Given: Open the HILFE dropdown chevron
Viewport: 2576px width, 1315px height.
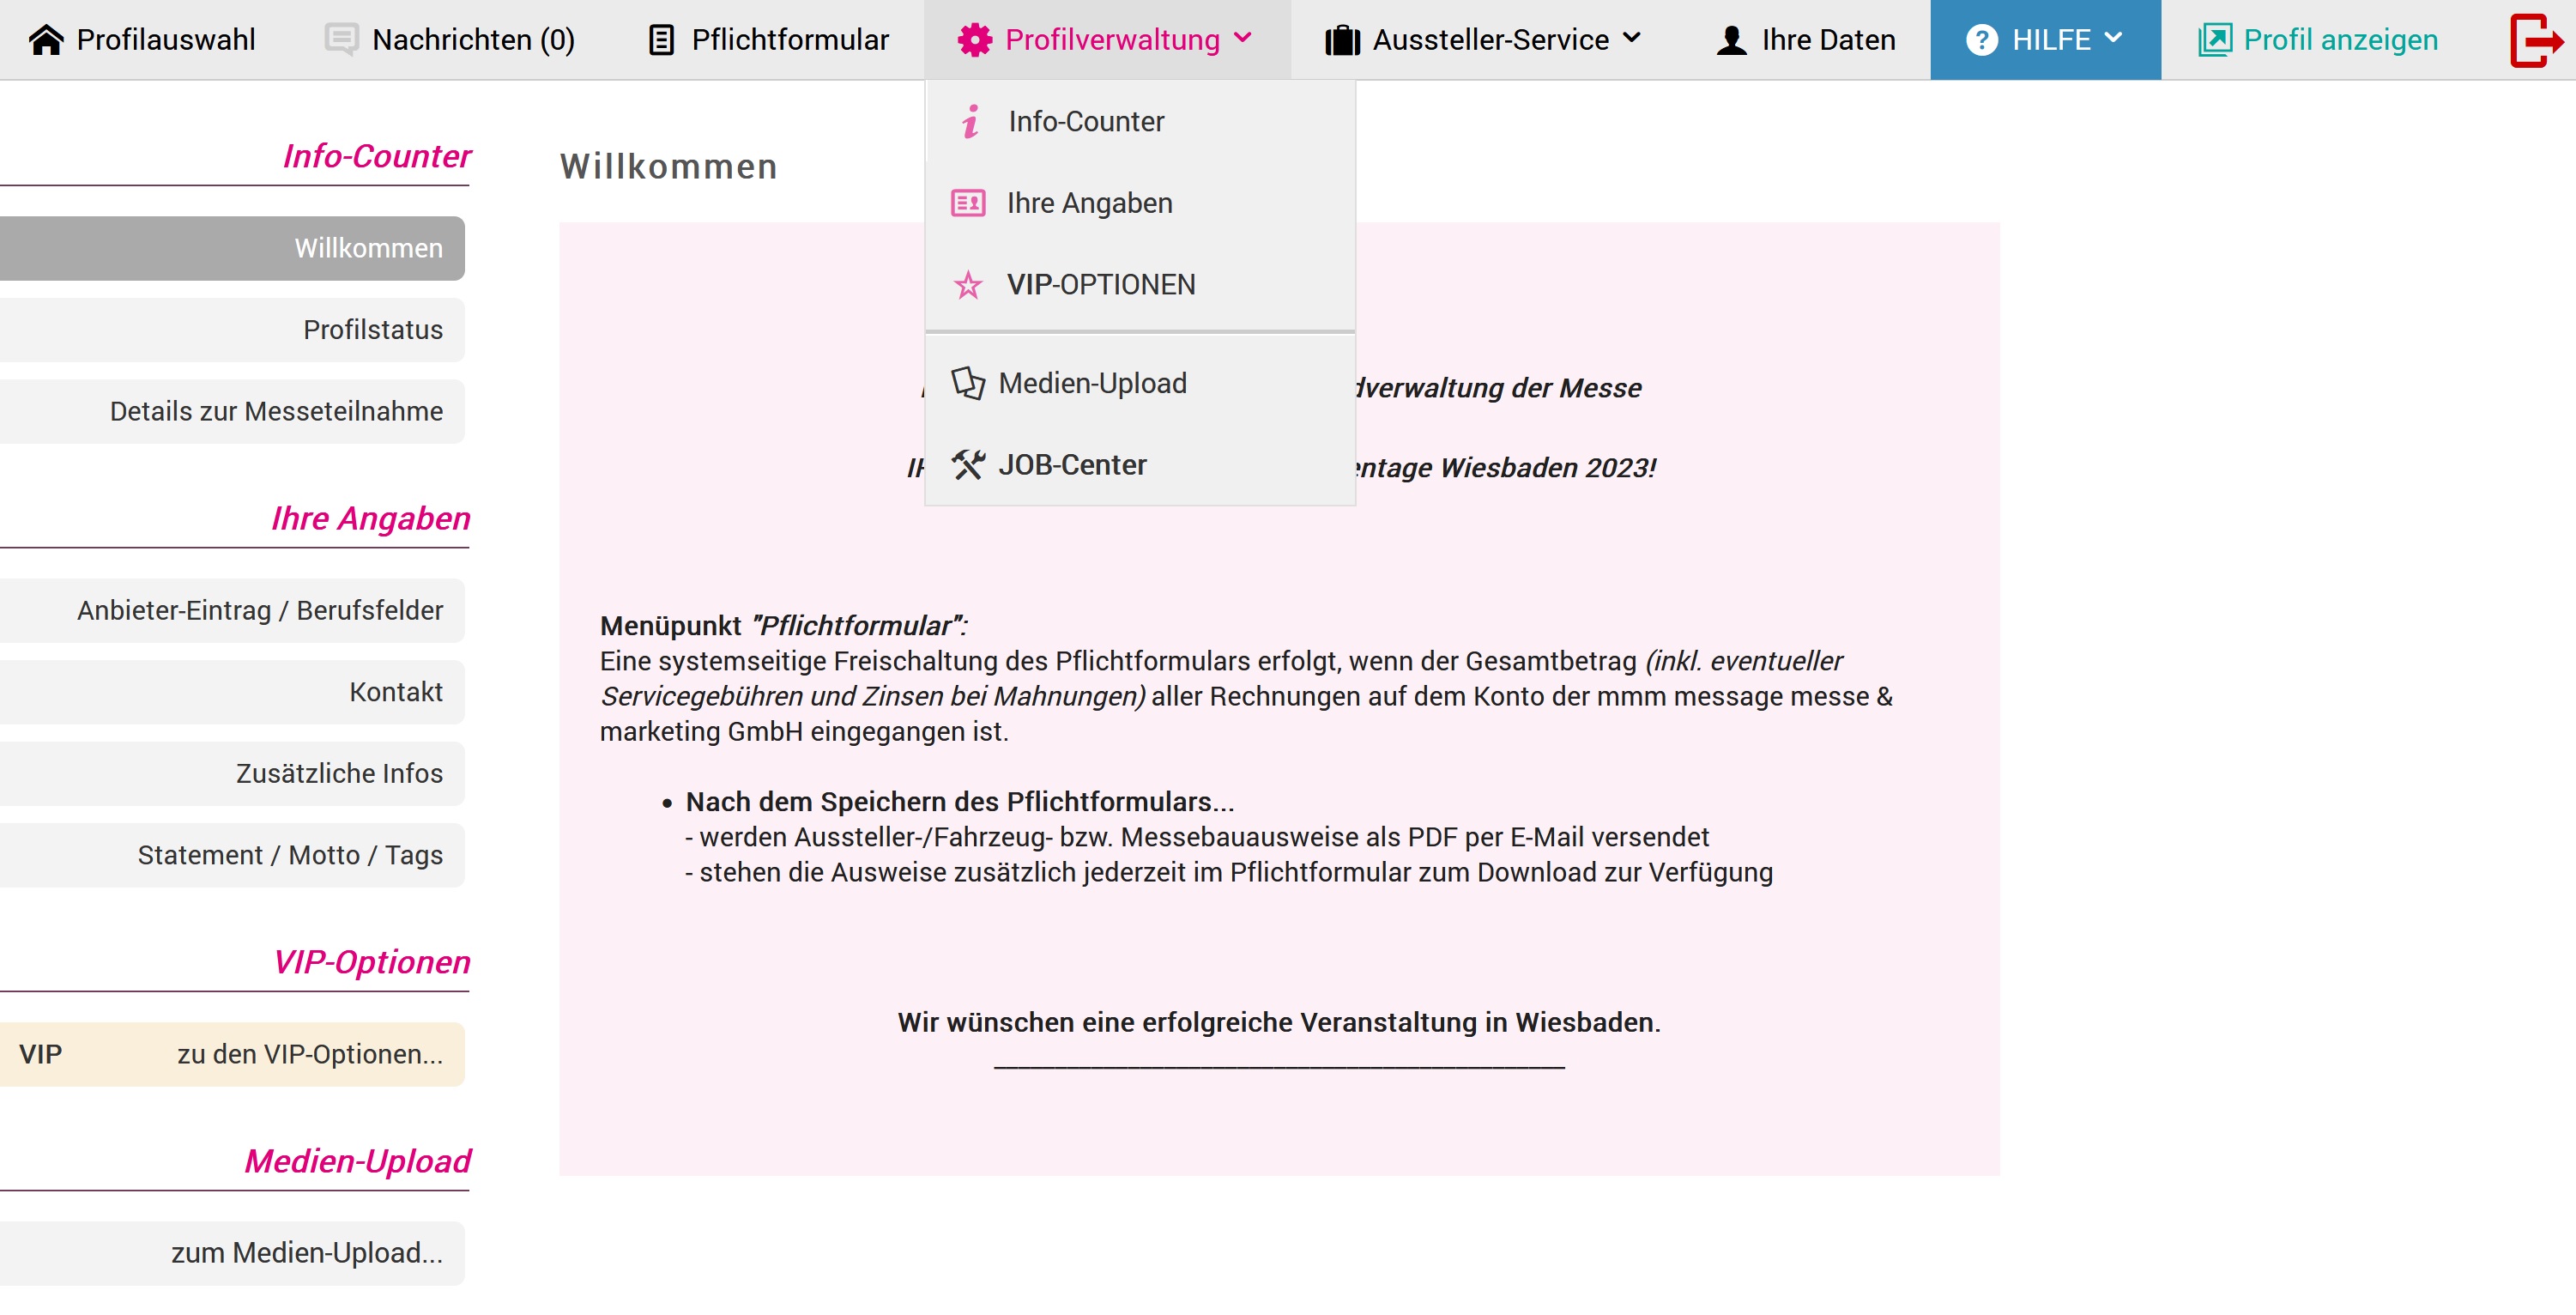Looking at the screenshot, I should point(2114,39).
